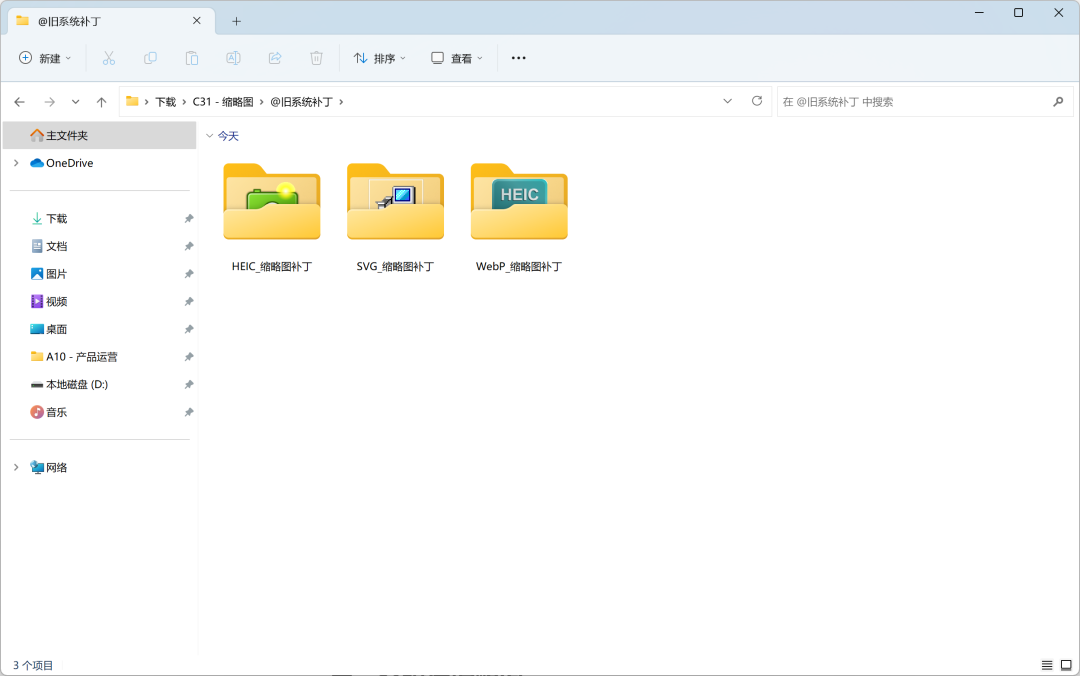Image resolution: width=1080 pixels, height=676 pixels.
Task: Go up one folder level
Action: click(101, 102)
